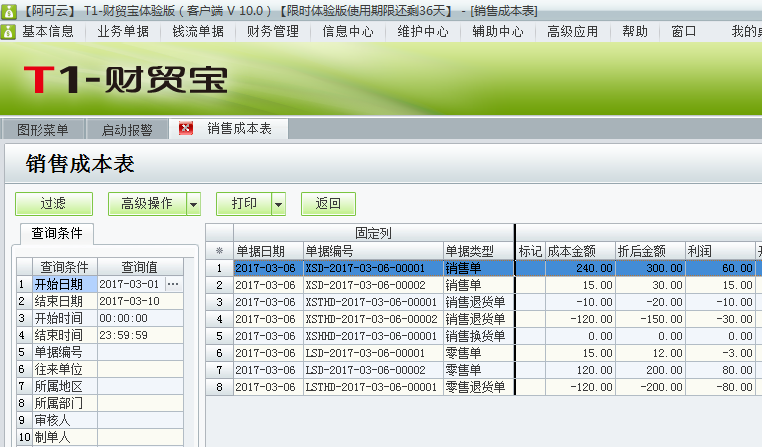The height and width of the screenshot is (447, 762).
Task: Click row number 5 header in grid
Action: point(219,336)
